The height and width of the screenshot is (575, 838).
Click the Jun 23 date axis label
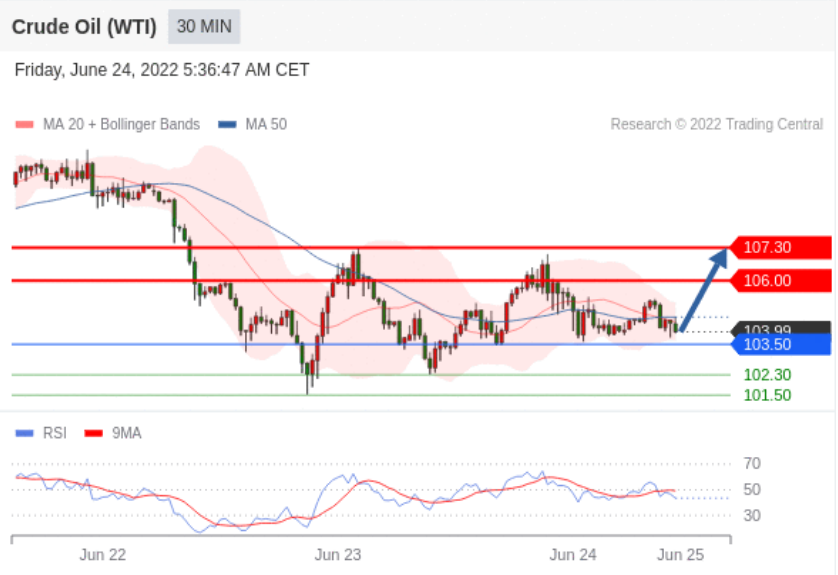(x=338, y=555)
